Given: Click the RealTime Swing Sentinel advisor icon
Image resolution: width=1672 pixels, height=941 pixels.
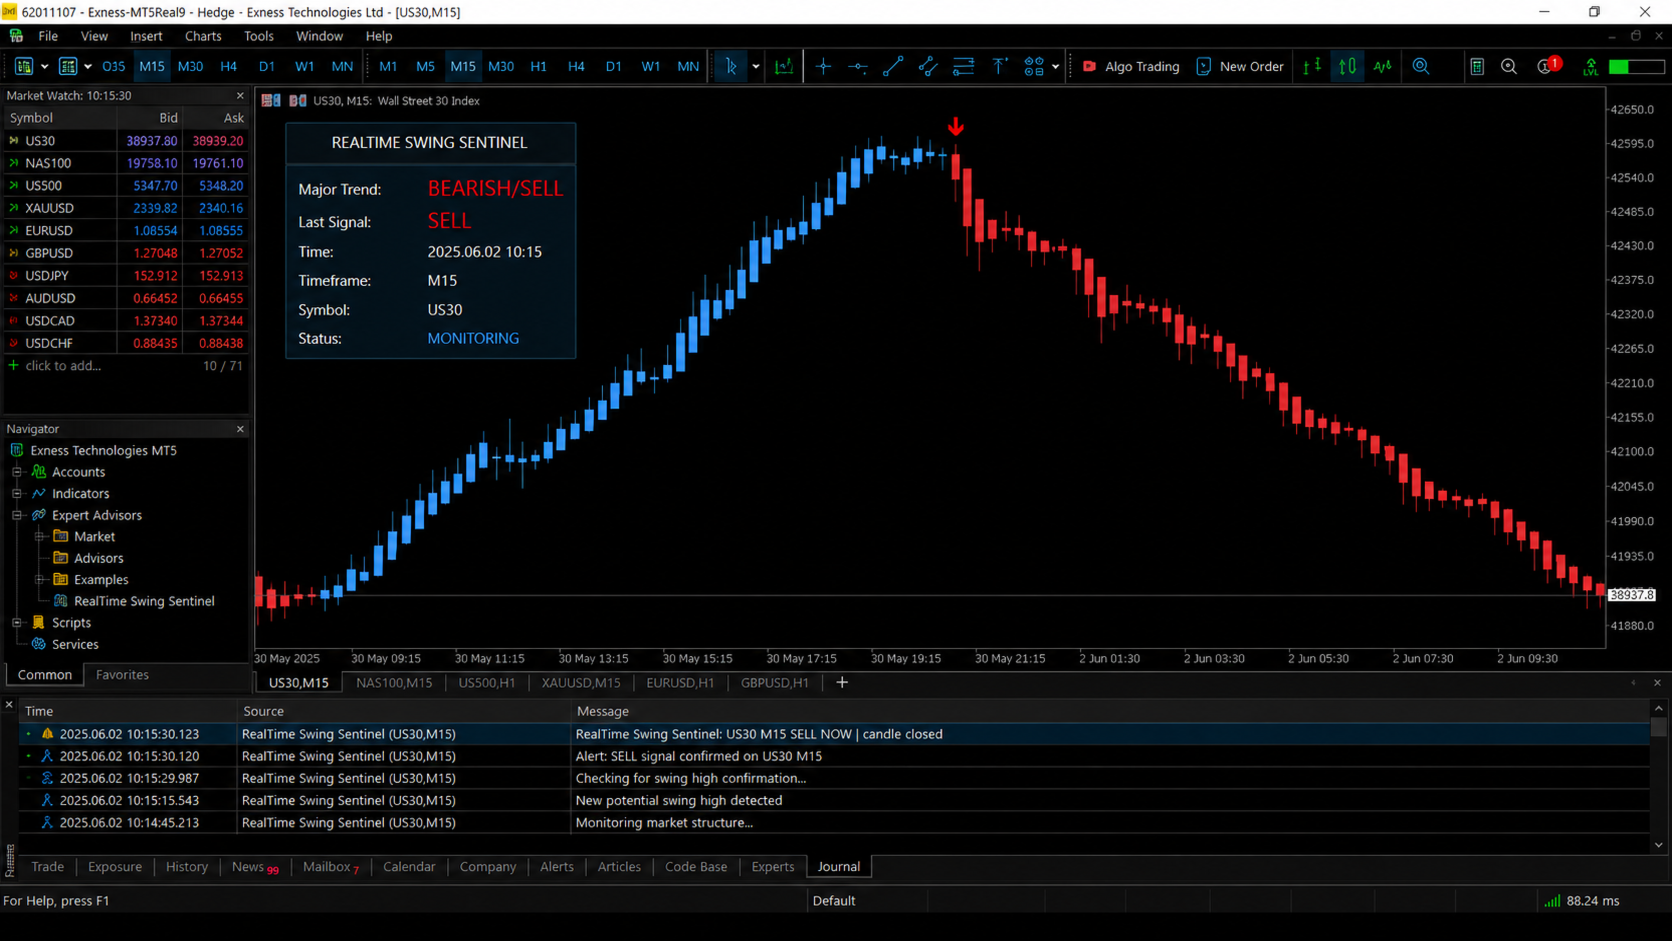Looking at the screenshot, I should [x=61, y=601].
